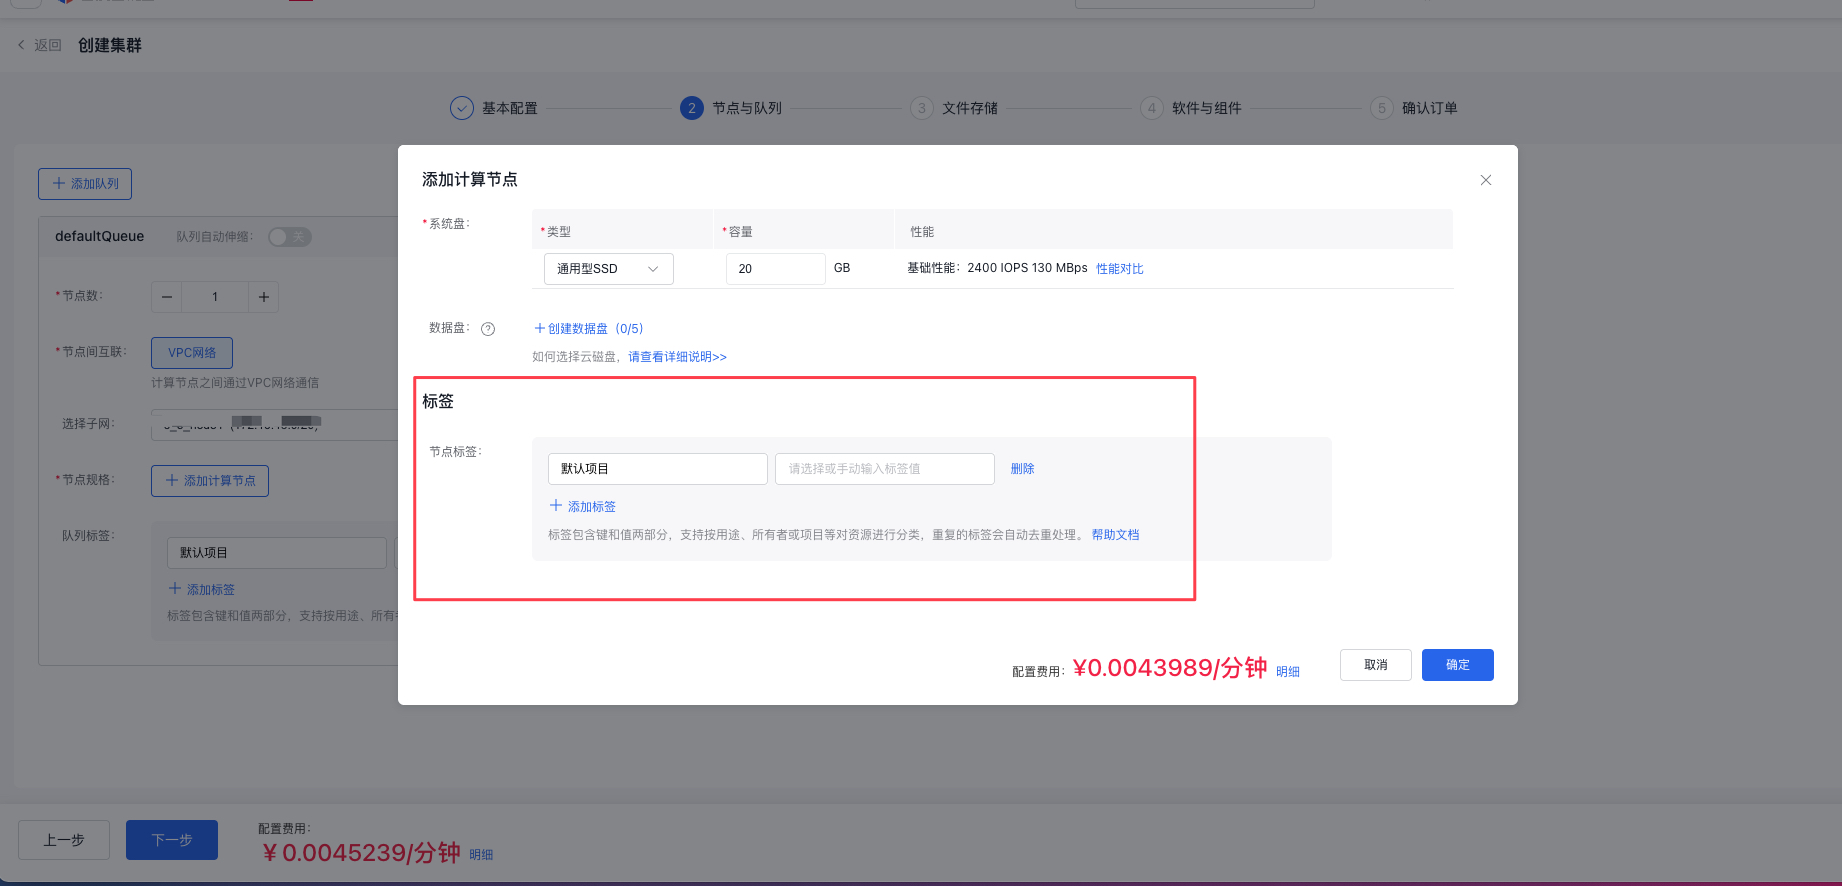Click the defaultQueue queue name
Screen dimensions: 1842x886
click(99, 237)
